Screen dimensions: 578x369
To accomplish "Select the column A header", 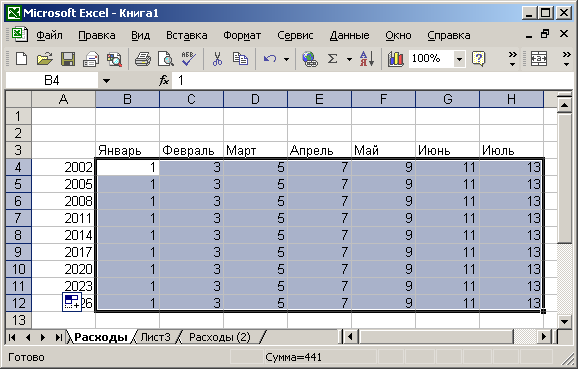I will (x=63, y=99).
